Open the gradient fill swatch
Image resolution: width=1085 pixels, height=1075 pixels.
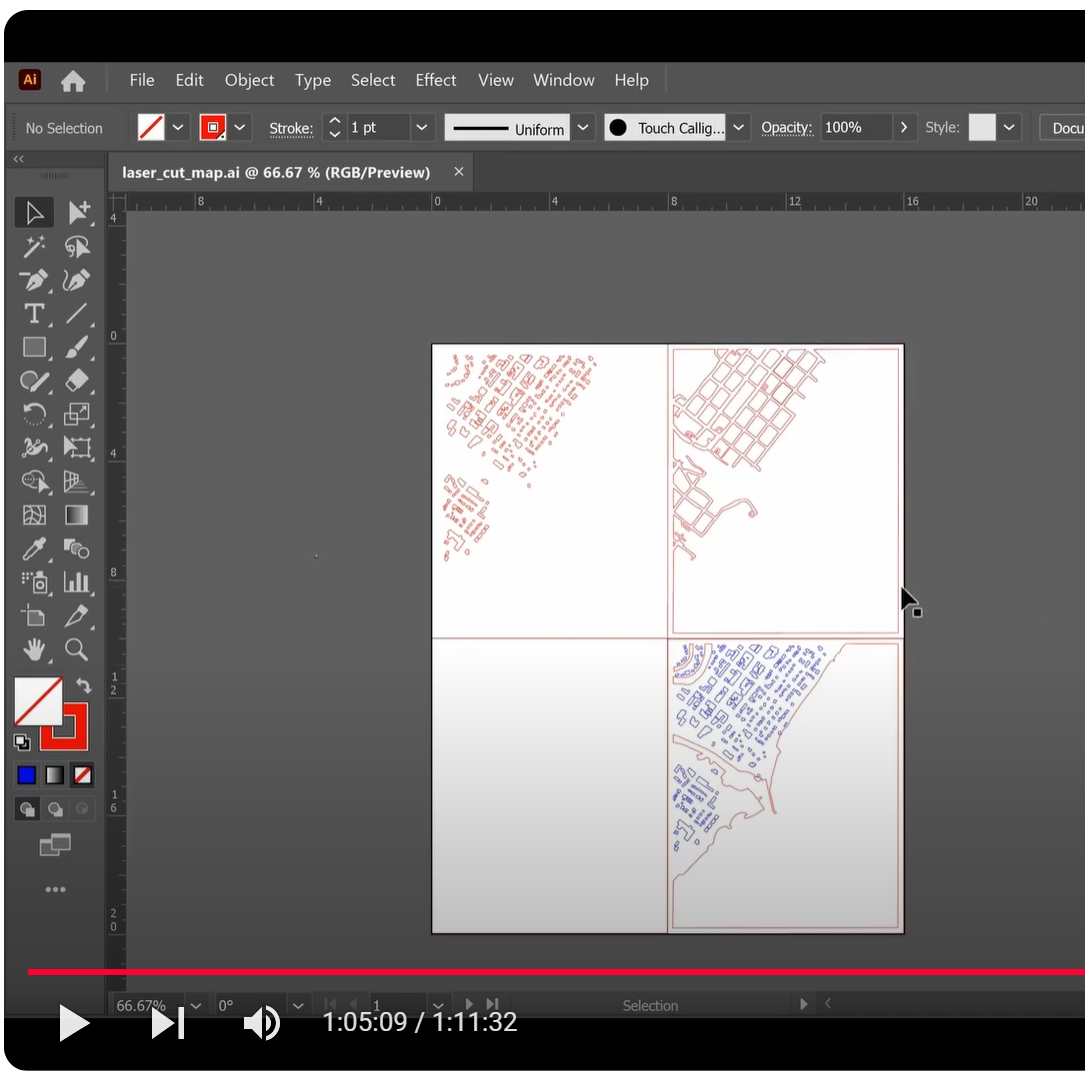53,775
